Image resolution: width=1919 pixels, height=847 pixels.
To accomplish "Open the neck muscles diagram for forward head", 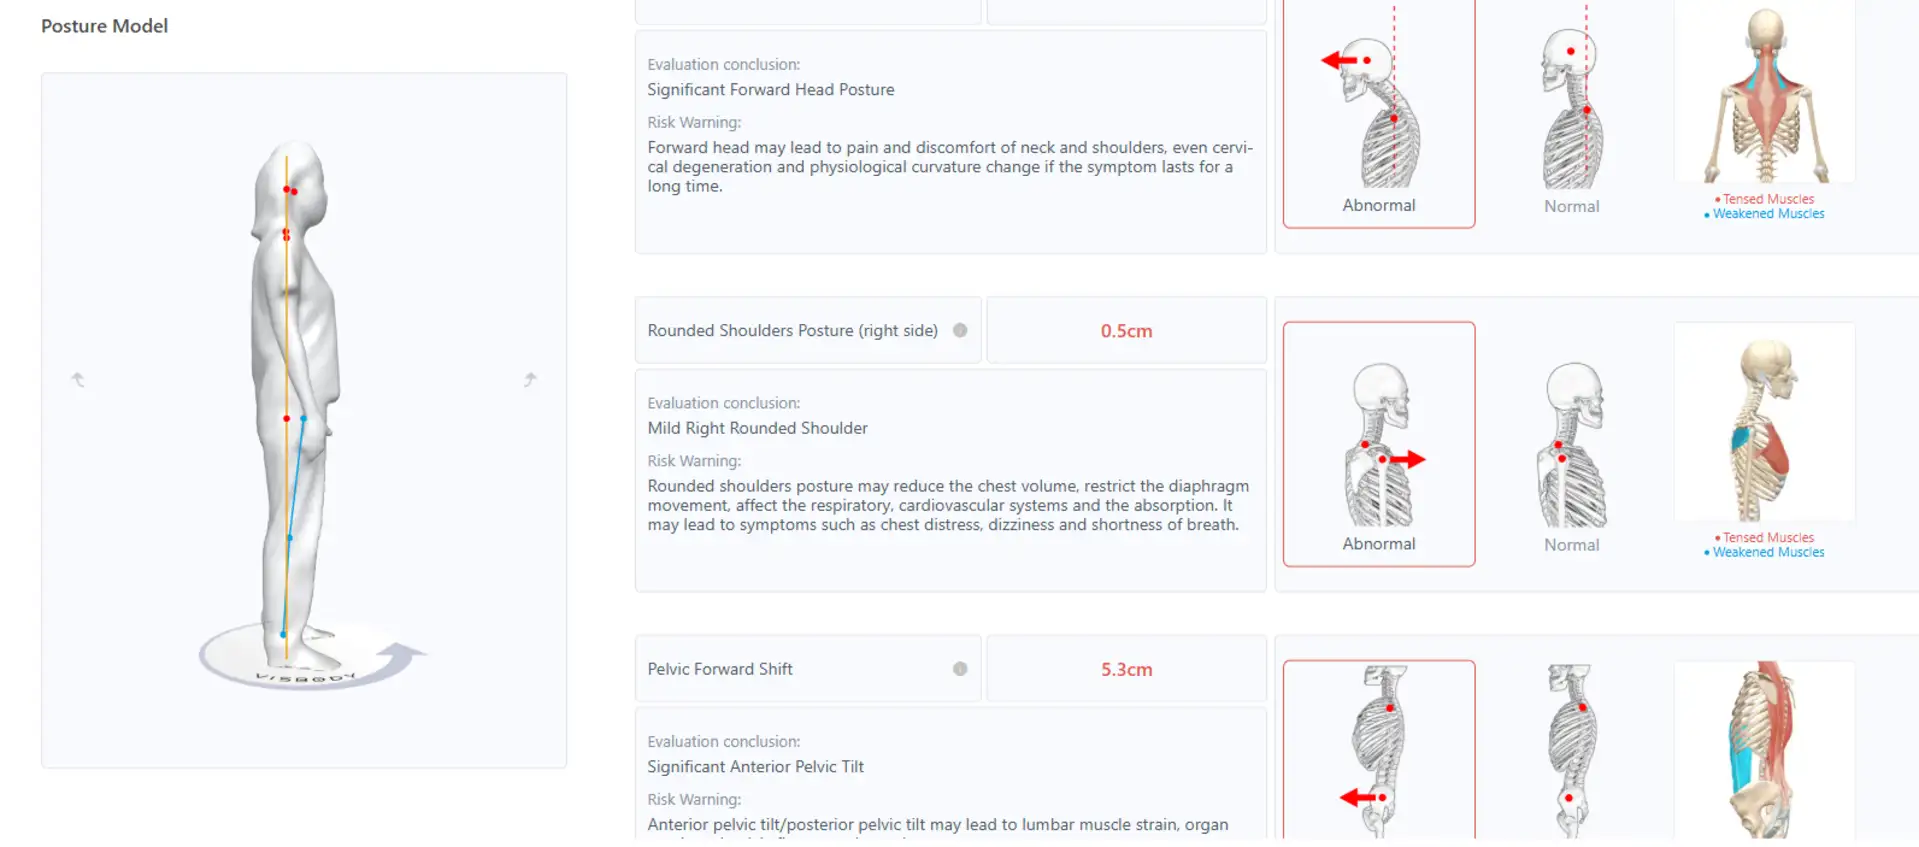I will tap(1765, 92).
